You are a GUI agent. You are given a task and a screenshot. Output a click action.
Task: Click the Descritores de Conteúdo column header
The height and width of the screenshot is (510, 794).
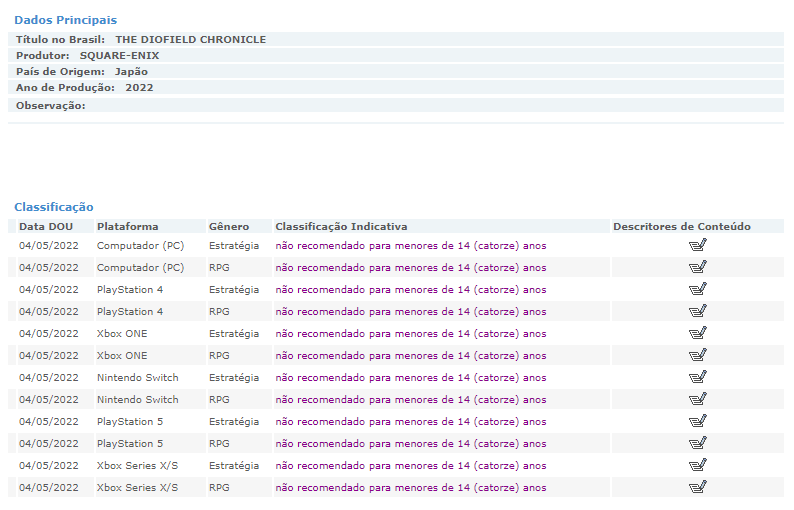click(x=682, y=227)
